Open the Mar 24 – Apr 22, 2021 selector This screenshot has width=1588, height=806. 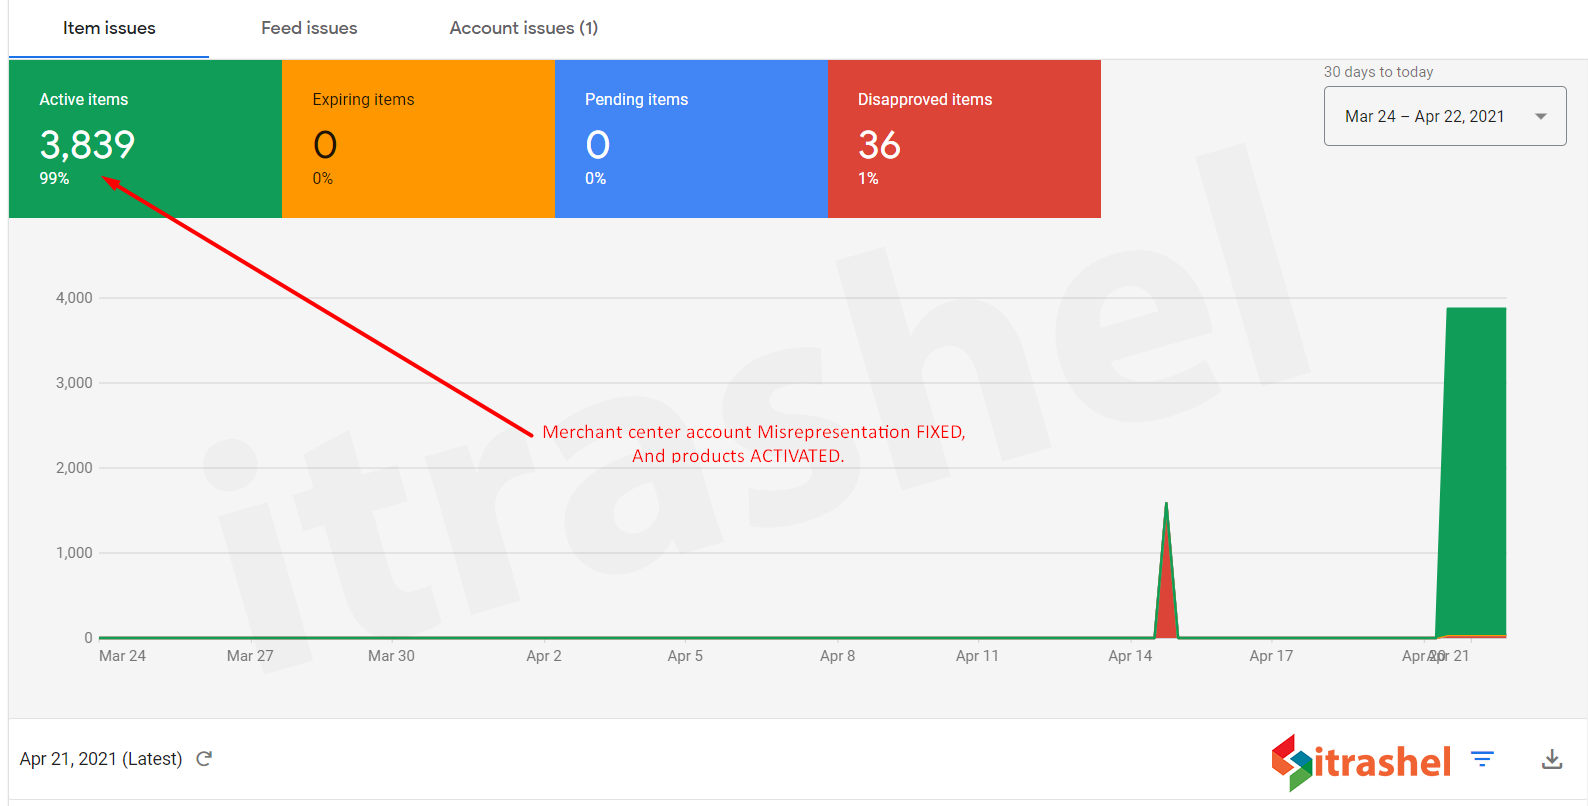pos(1424,117)
